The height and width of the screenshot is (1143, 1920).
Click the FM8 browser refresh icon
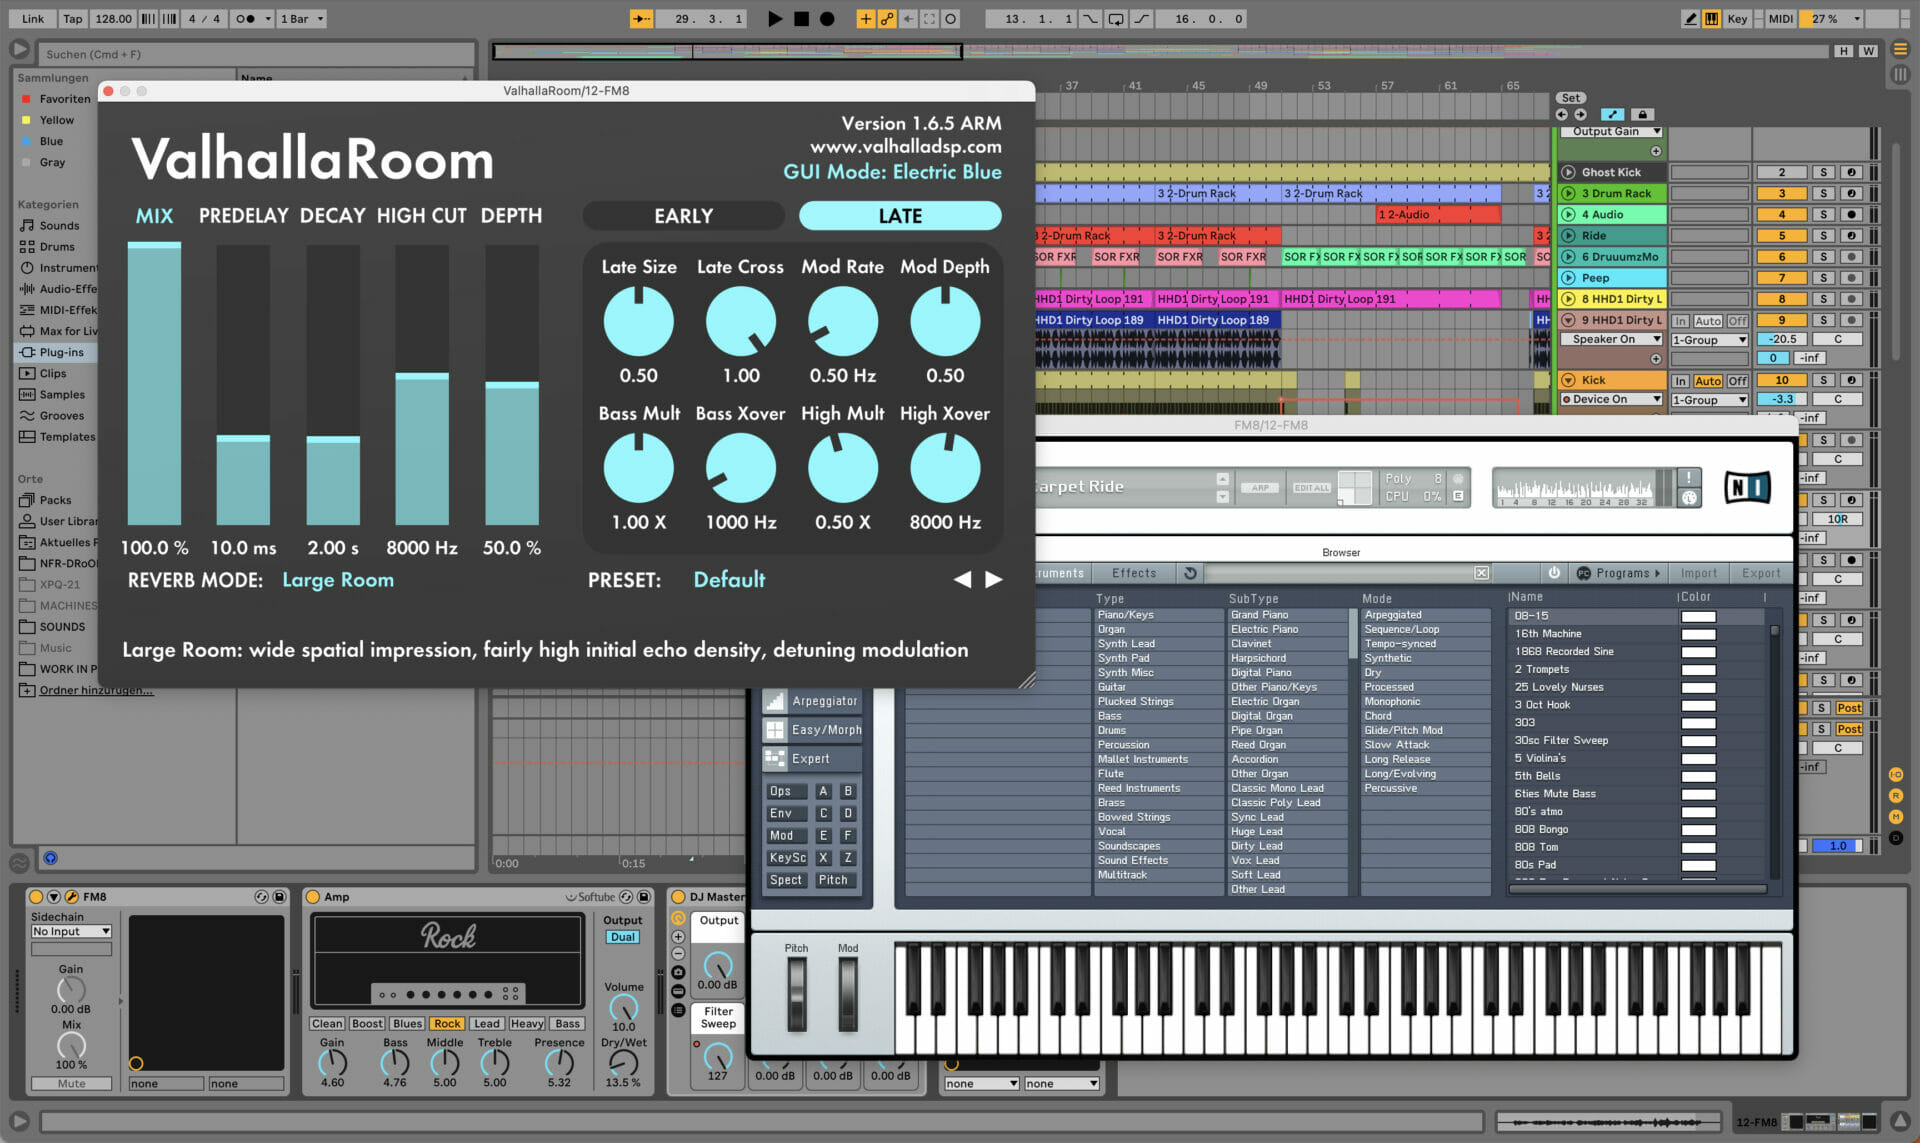1190,573
